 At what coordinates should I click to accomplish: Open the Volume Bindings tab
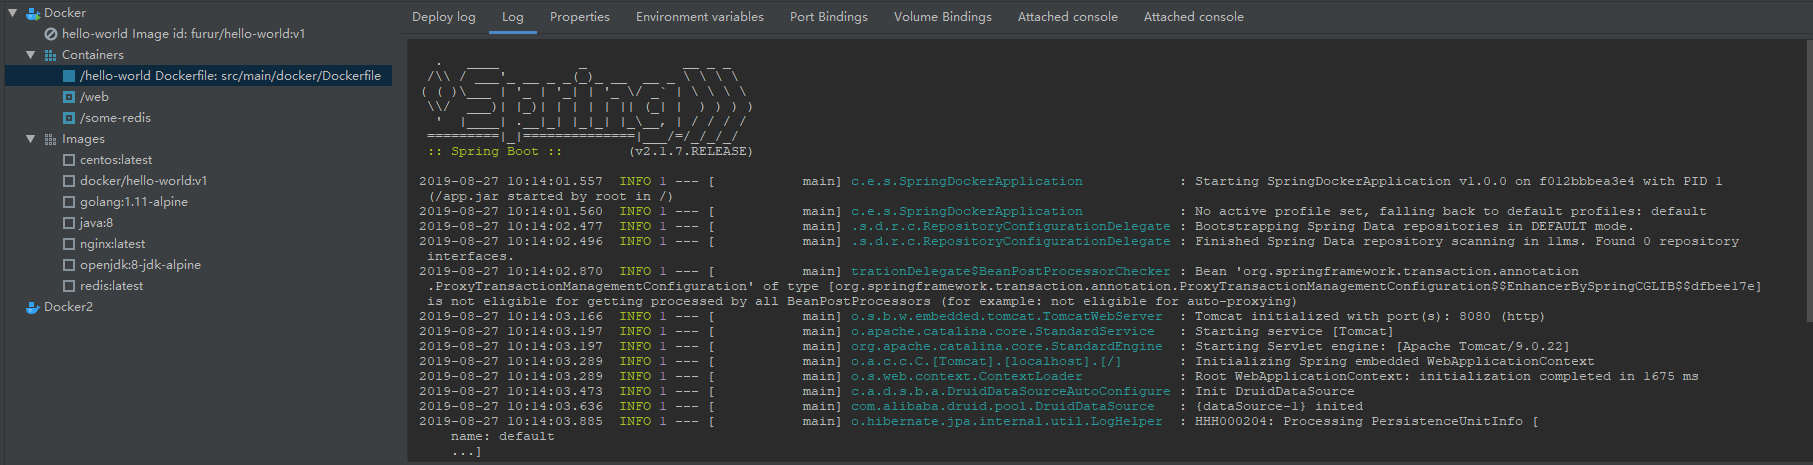click(x=943, y=17)
